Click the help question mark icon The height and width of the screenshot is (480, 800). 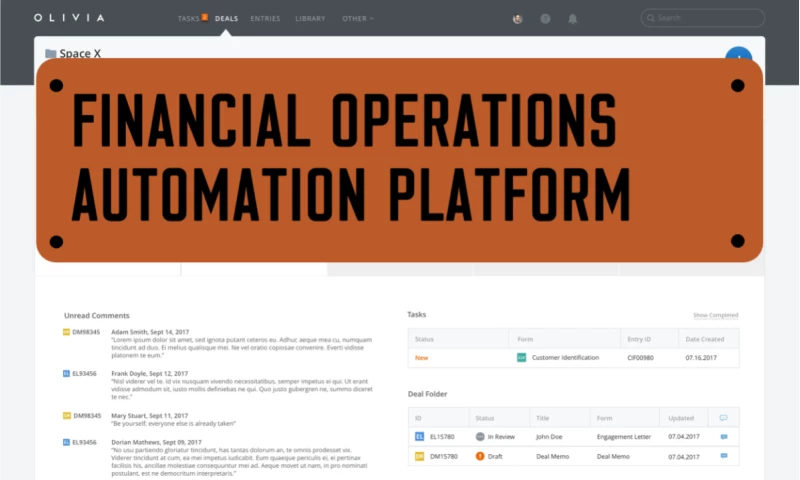pyautogui.click(x=545, y=19)
